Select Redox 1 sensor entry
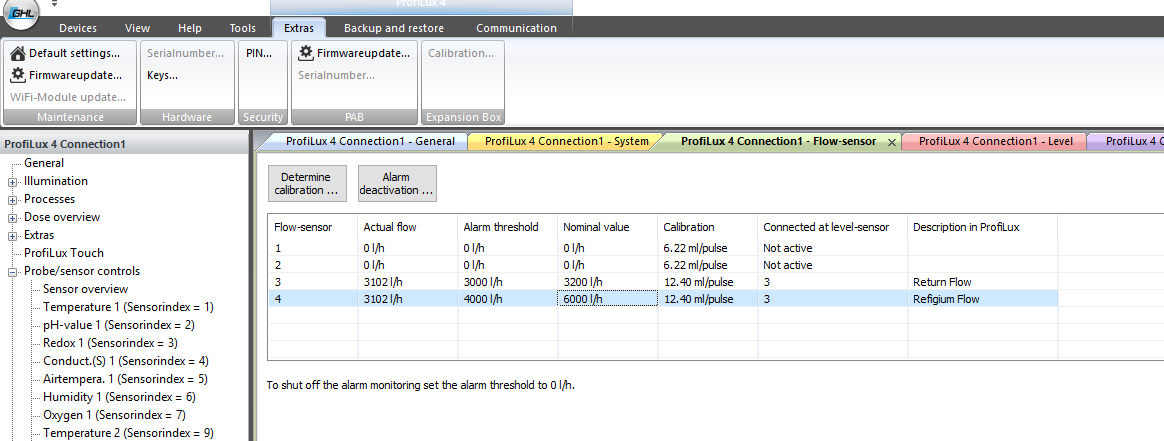1164x441 pixels. pyautogui.click(x=110, y=343)
